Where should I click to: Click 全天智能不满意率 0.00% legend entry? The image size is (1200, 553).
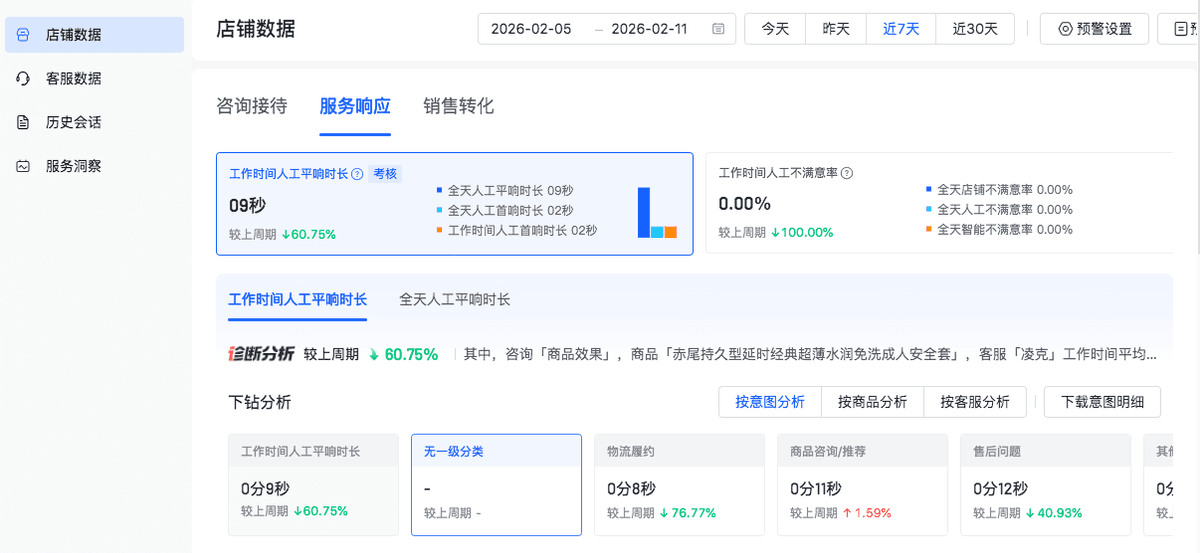(999, 230)
